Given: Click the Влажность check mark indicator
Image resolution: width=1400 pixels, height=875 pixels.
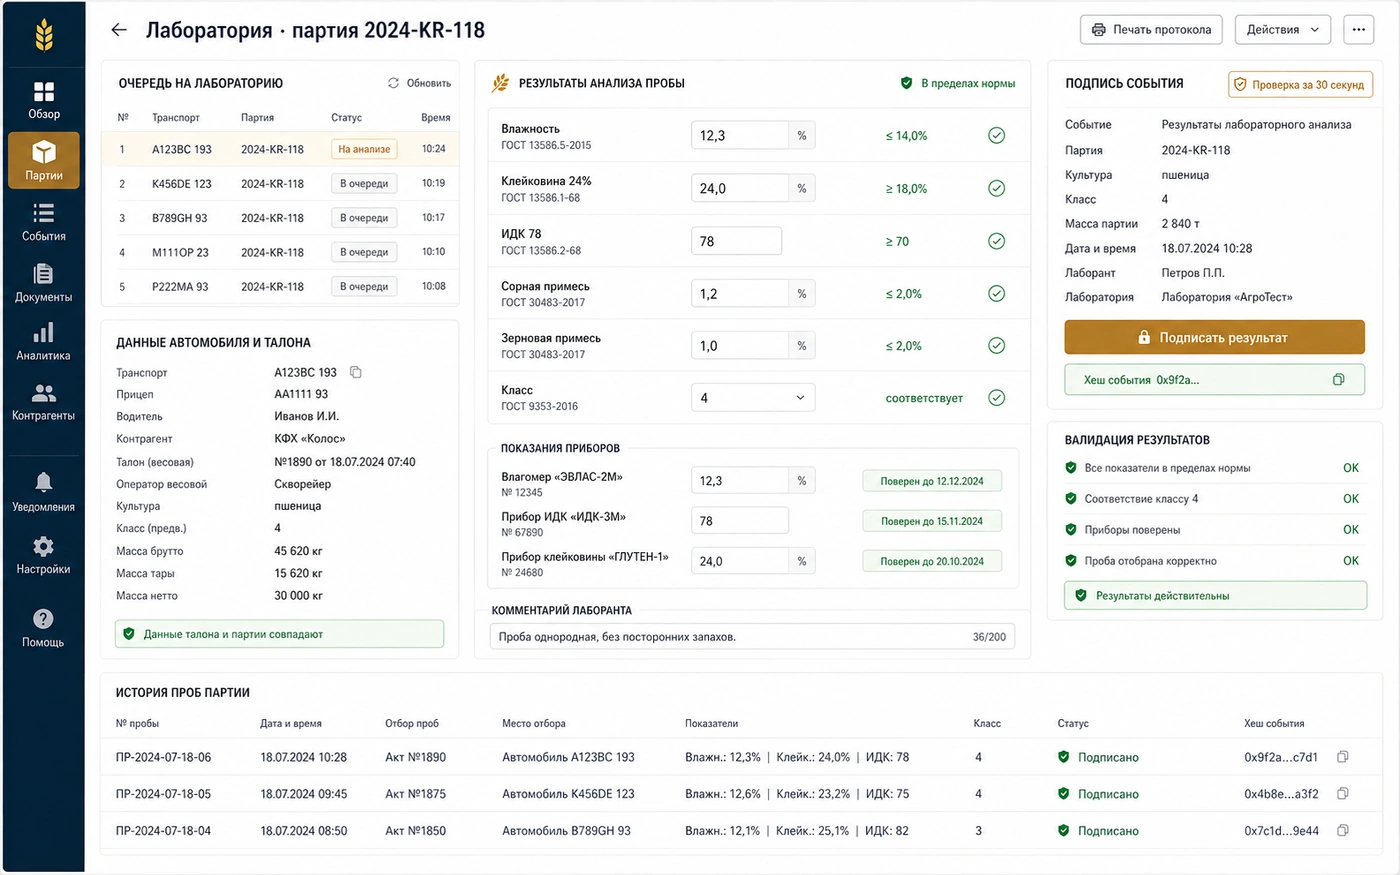Looking at the screenshot, I should [996, 135].
